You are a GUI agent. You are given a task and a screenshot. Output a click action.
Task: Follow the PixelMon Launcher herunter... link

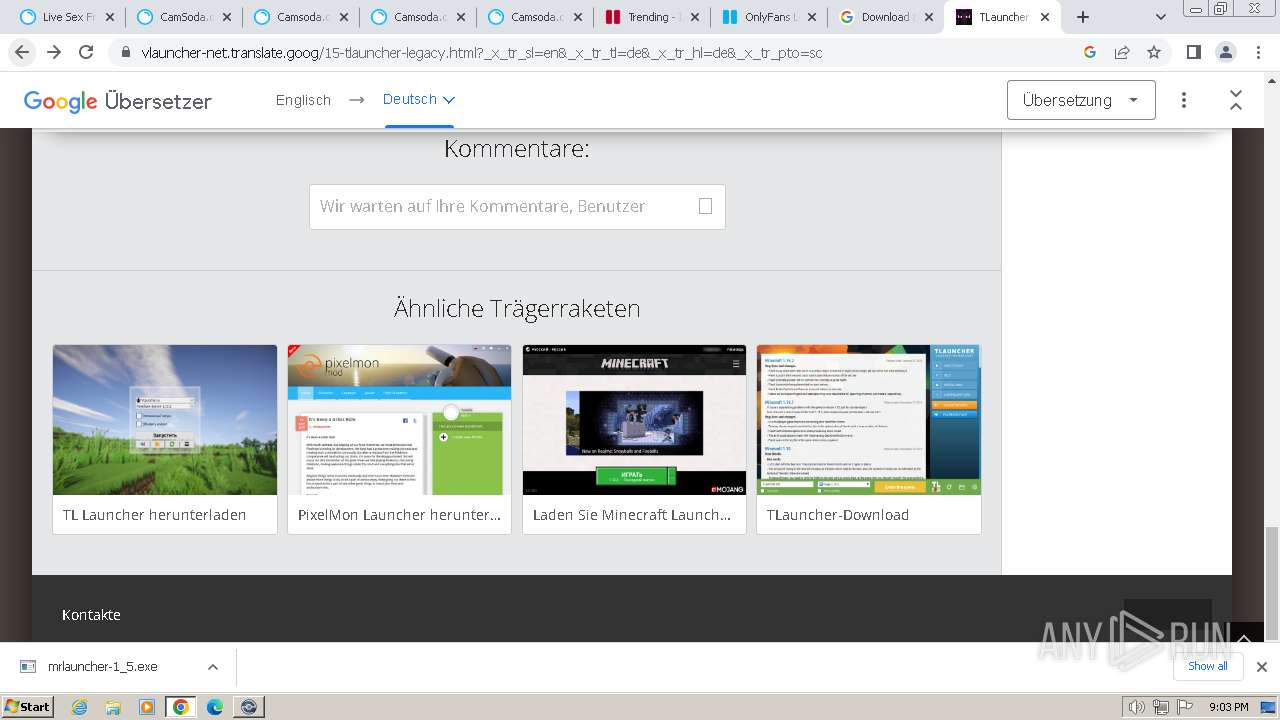(399, 515)
